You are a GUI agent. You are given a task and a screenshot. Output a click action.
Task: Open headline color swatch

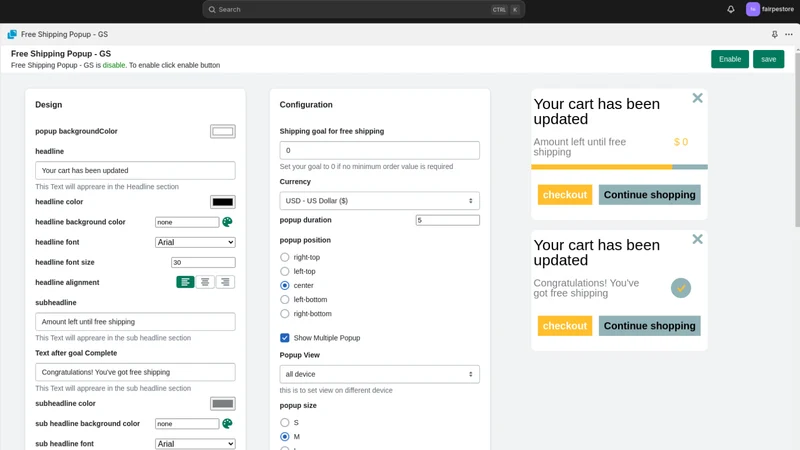point(223,202)
